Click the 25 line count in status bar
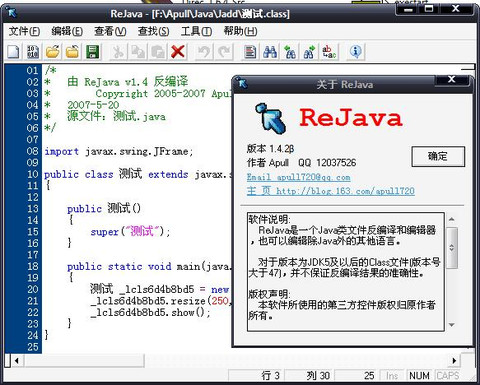Screen dimensions: 480x385 tap(357, 376)
